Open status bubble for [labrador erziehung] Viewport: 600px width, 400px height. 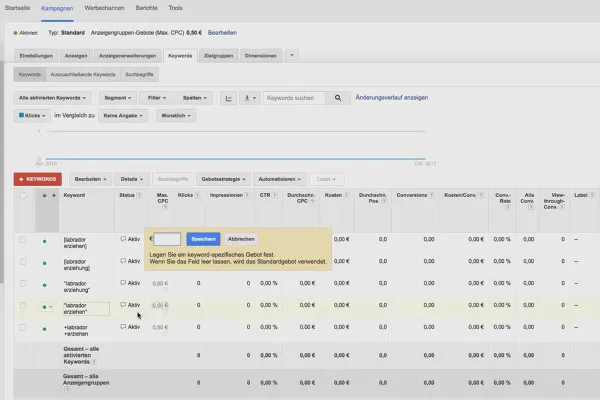point(123,261)
